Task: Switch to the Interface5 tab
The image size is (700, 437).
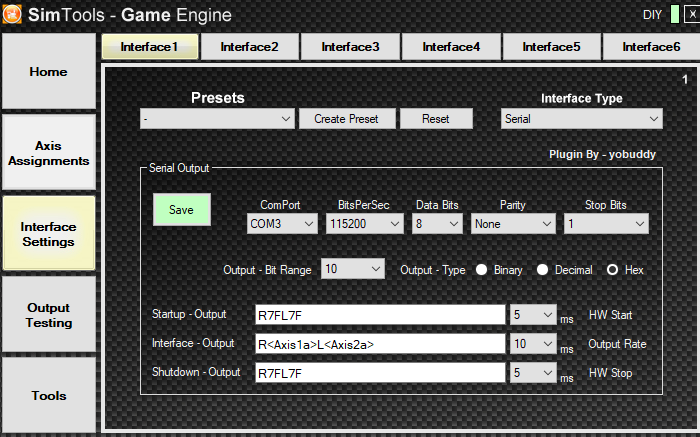Action: tap(551, 47)
